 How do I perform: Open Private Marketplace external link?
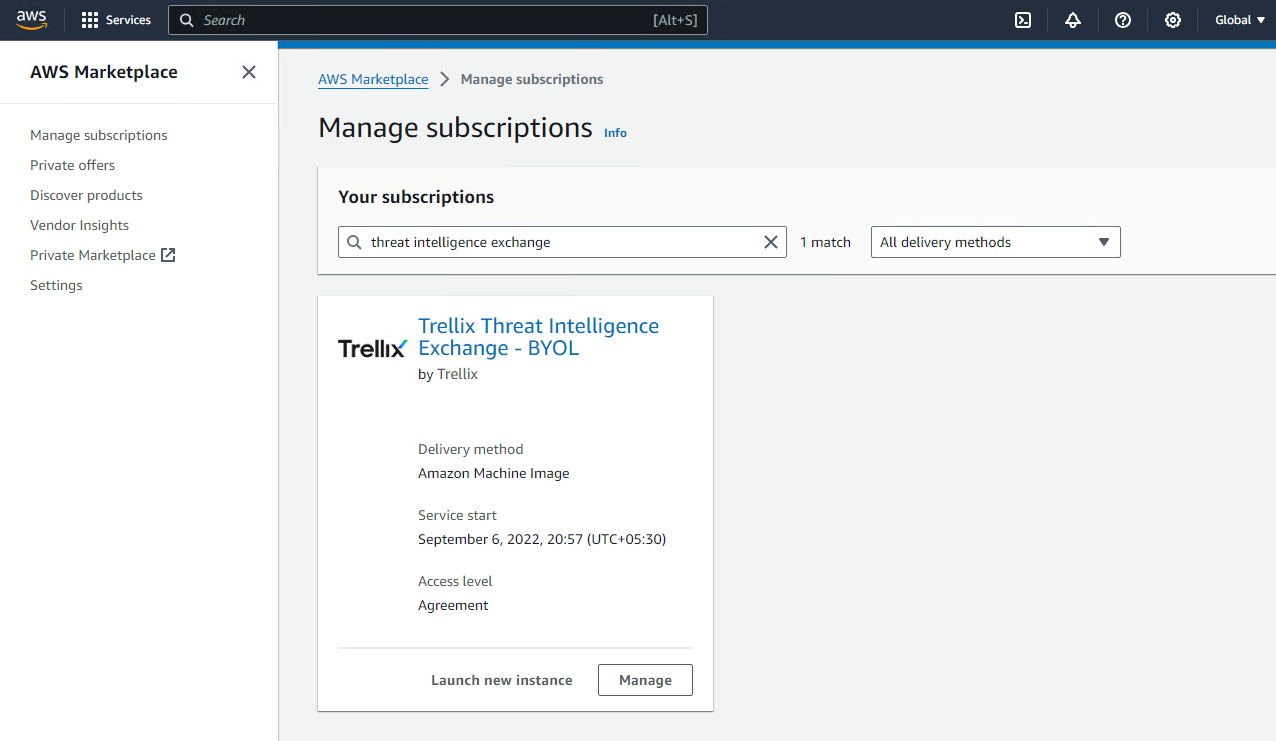[103, 255]
